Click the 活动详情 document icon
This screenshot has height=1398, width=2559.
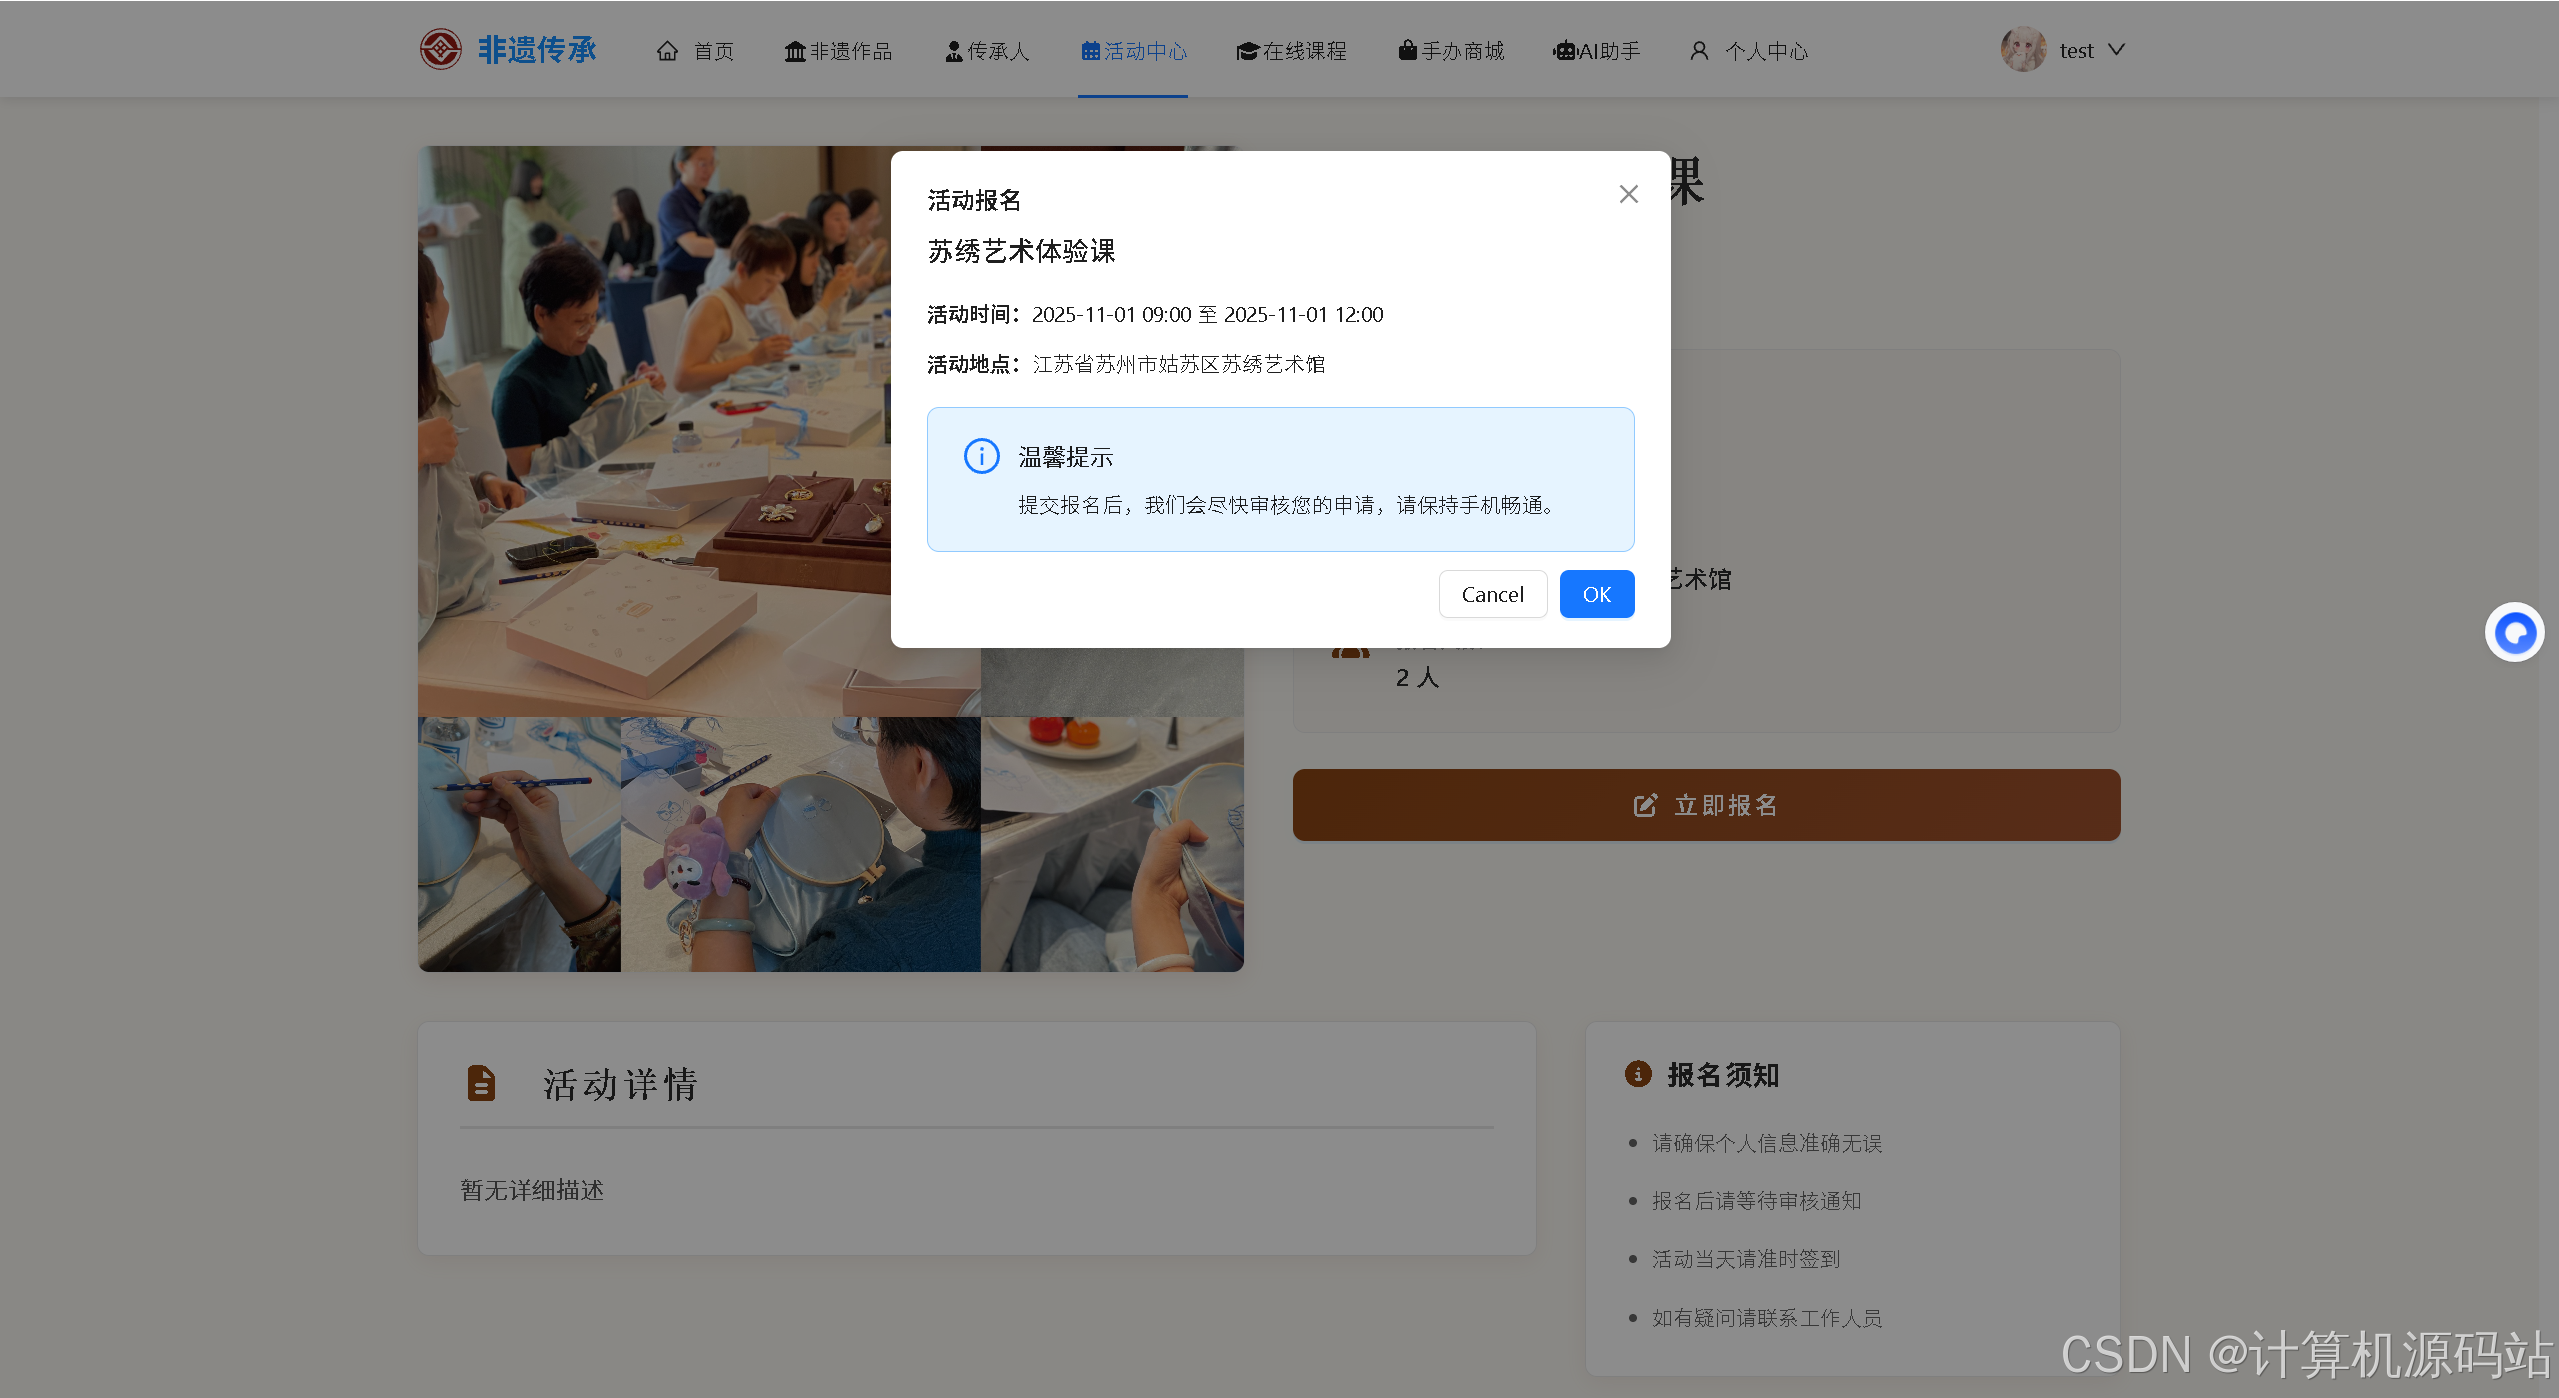(481, 1083)
